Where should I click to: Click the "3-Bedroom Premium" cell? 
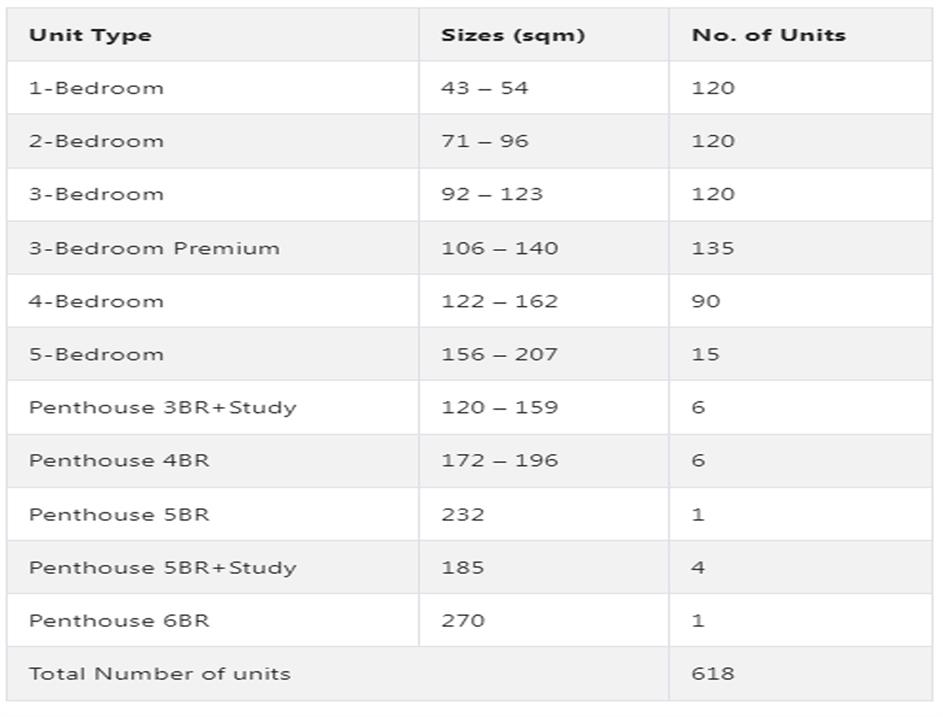coord(154,248)
